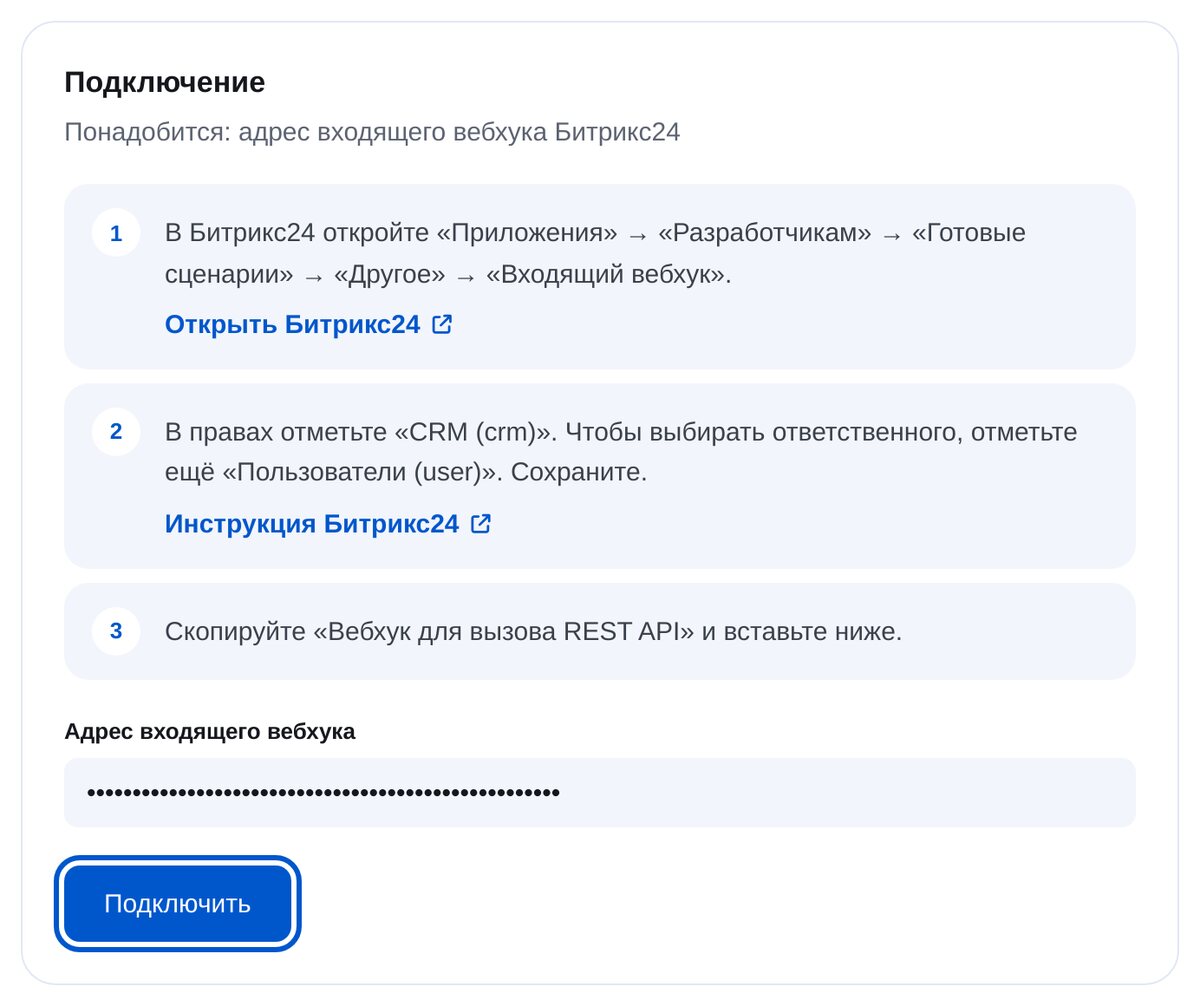Click step text «Вебхук для вызова REST API»
Screen dimensions: 1200x1006
[x=533, y=632]
